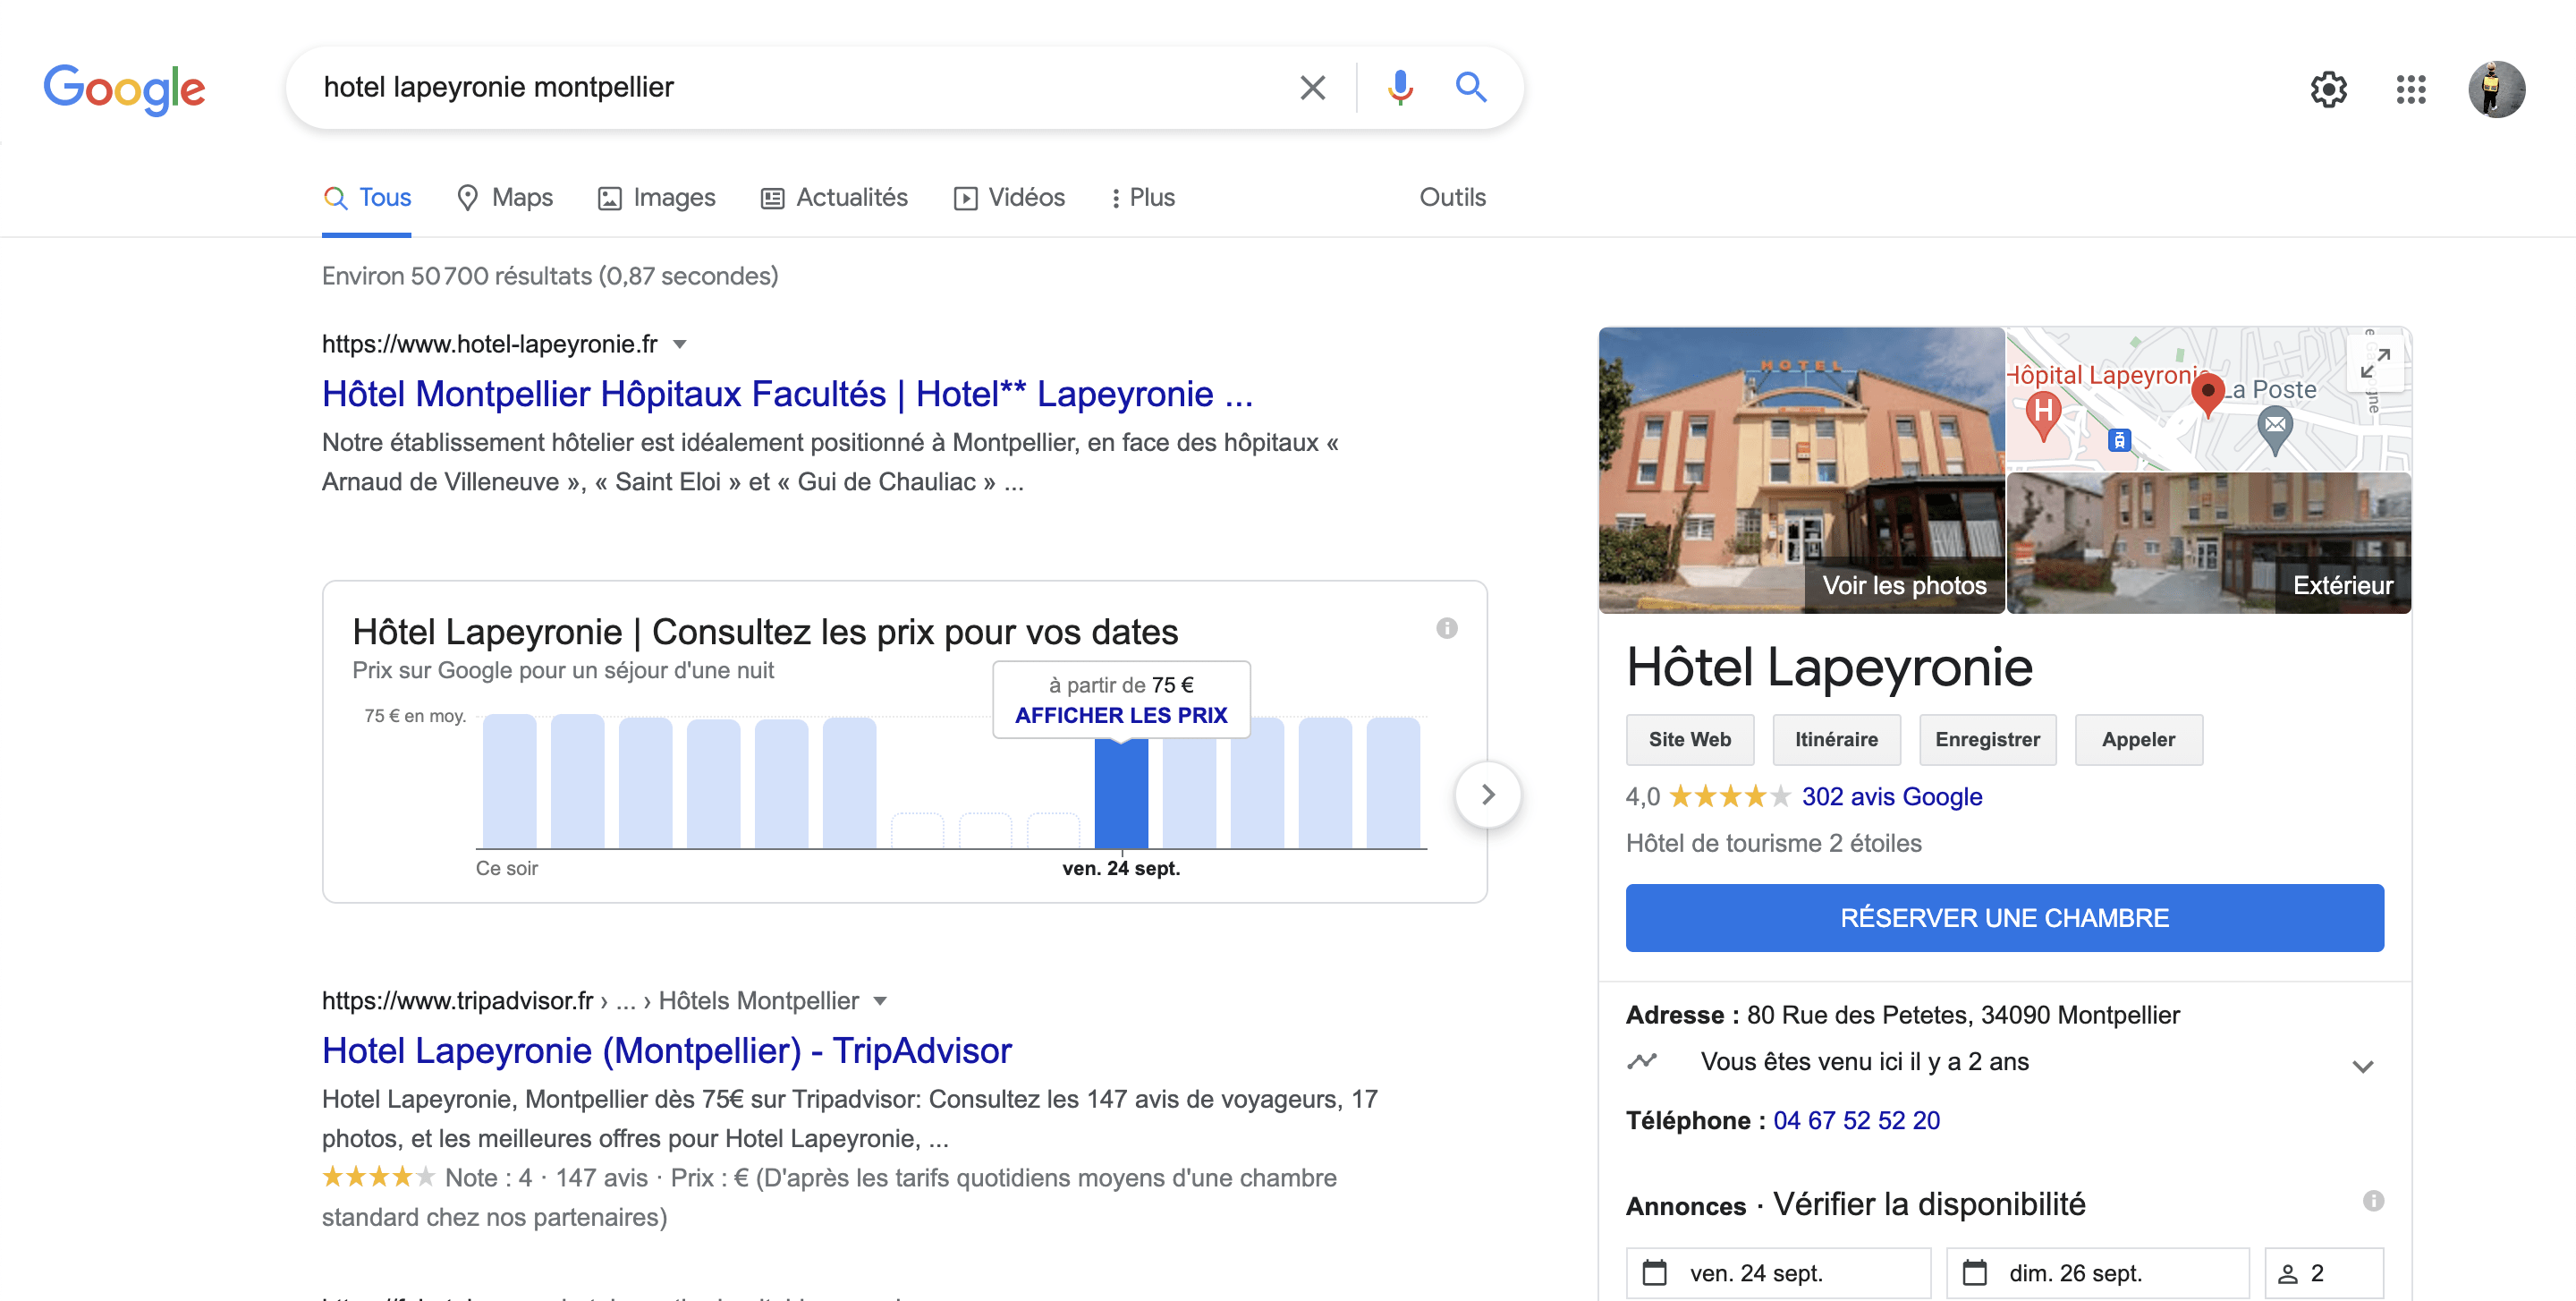This screenshot has width=2576, height=1301.
Task: Expand the 'Vous êtes venu ici' chevron
Action: coord(2362,1066)
